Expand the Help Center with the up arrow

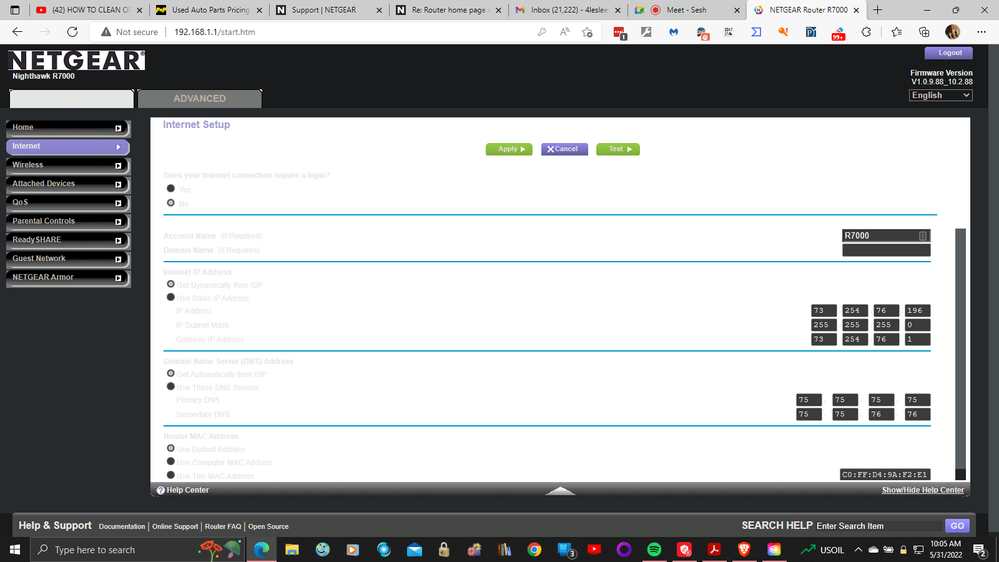tap(560, 490)
